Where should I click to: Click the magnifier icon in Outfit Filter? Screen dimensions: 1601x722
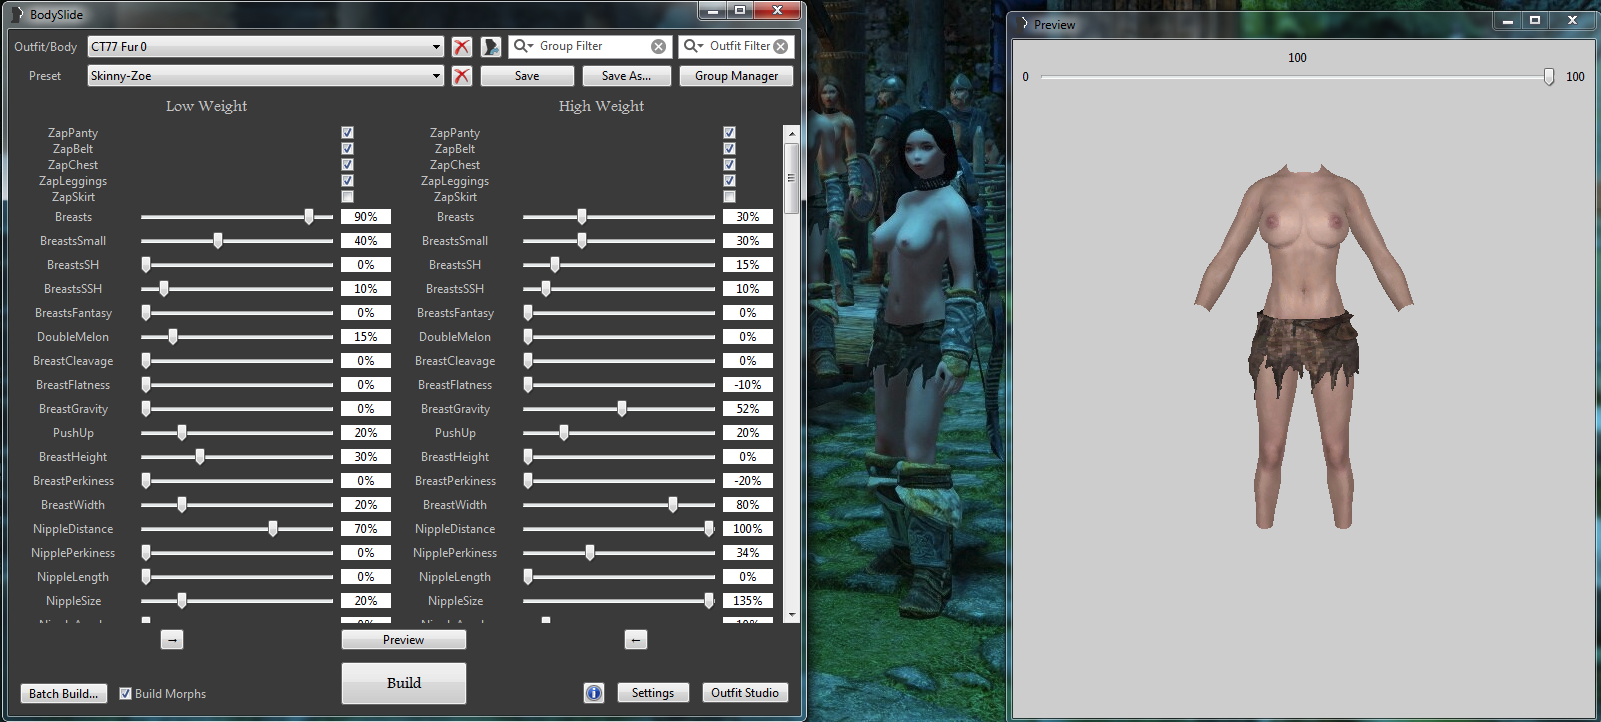[693, 46]
